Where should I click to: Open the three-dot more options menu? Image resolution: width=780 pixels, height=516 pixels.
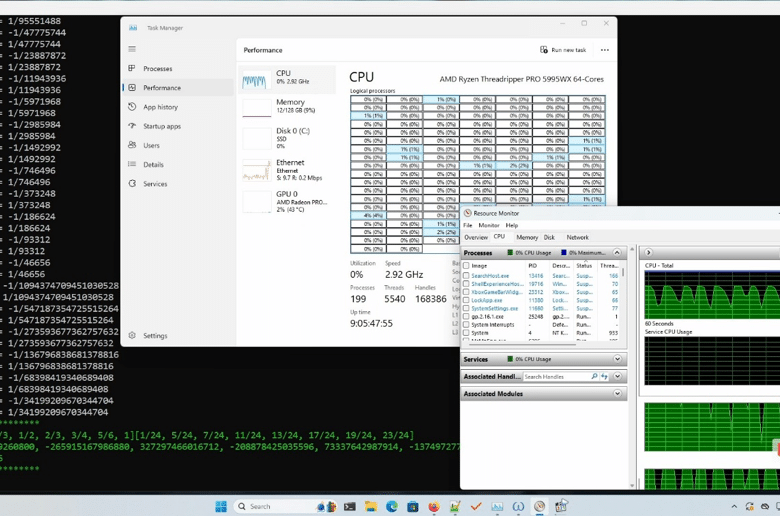[x=605, y=50]
